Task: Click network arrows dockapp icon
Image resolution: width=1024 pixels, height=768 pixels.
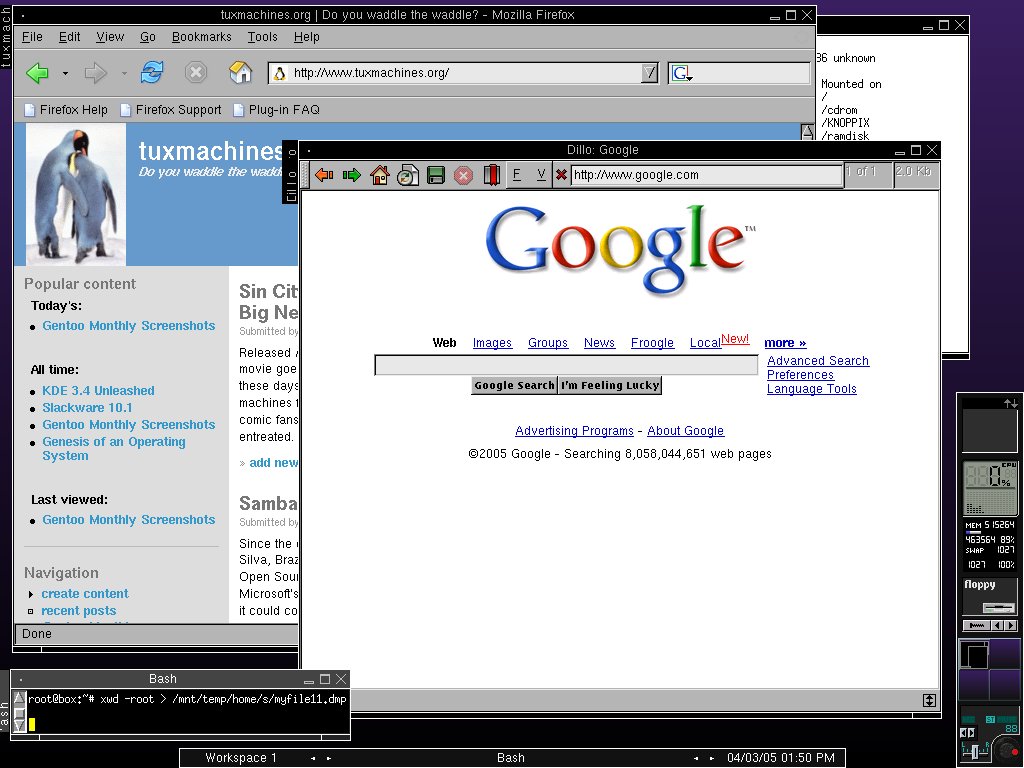Action: tap(1010, 404)
